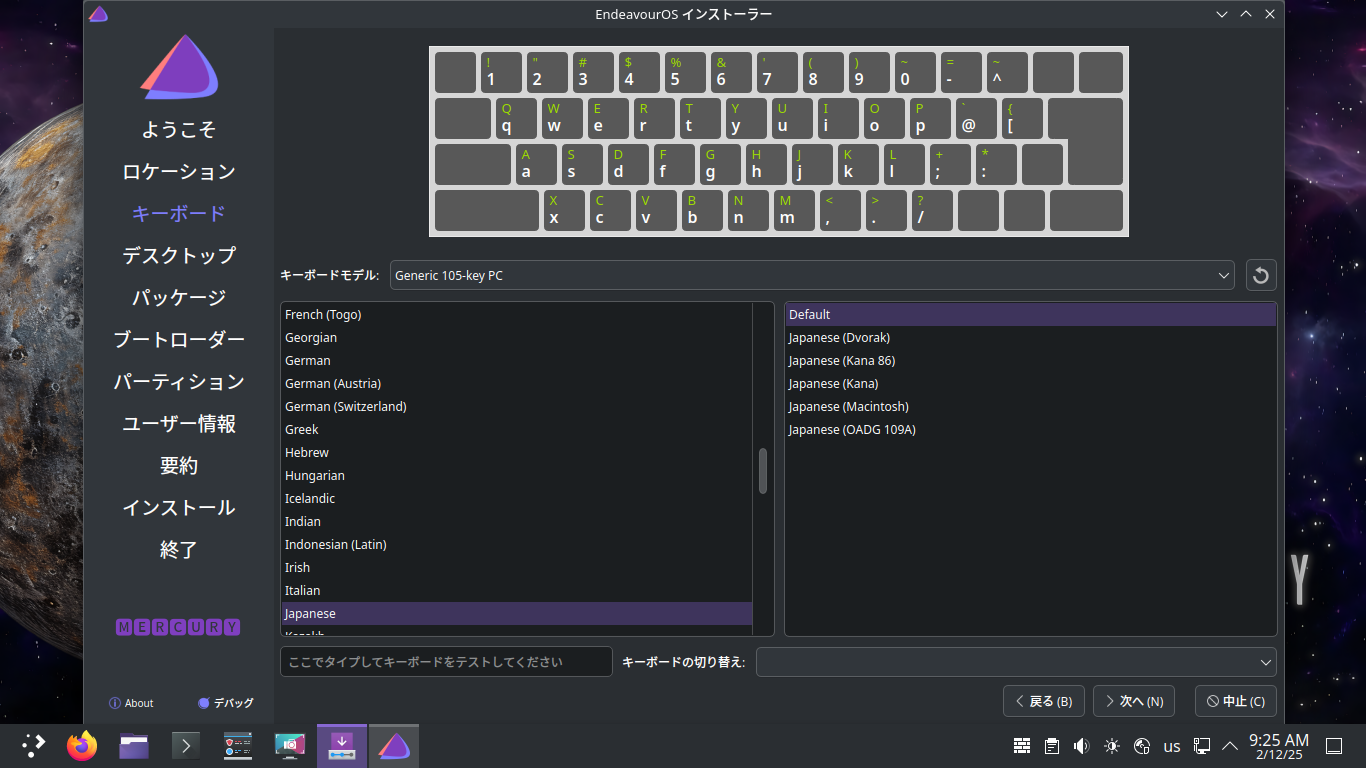Image resolution: width=1366 pixels, height=768 pixels.
Task: Open the application launcher in the taskbar
Action: click(x=34, y=745)
